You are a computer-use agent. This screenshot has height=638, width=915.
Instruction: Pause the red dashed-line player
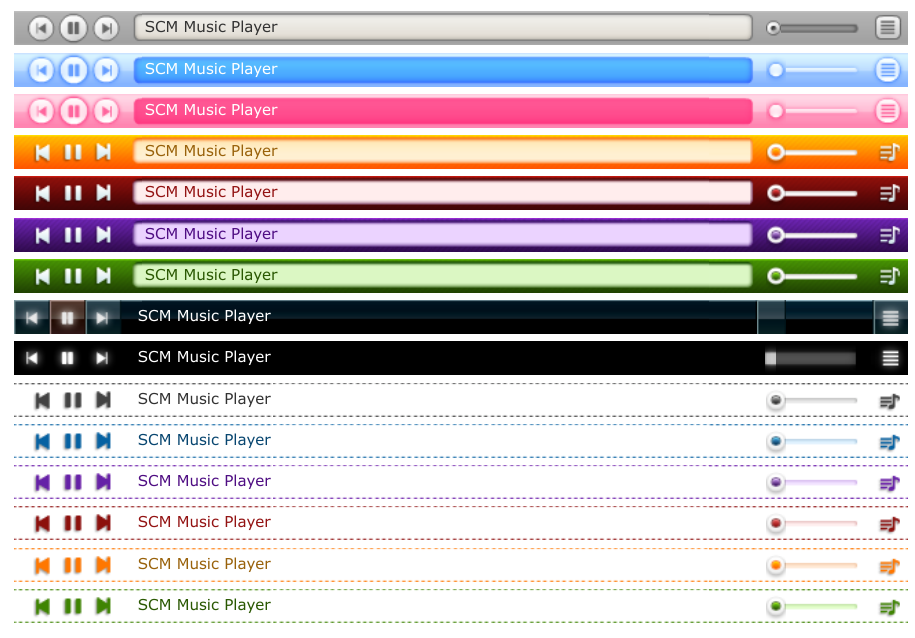[73, 523]
